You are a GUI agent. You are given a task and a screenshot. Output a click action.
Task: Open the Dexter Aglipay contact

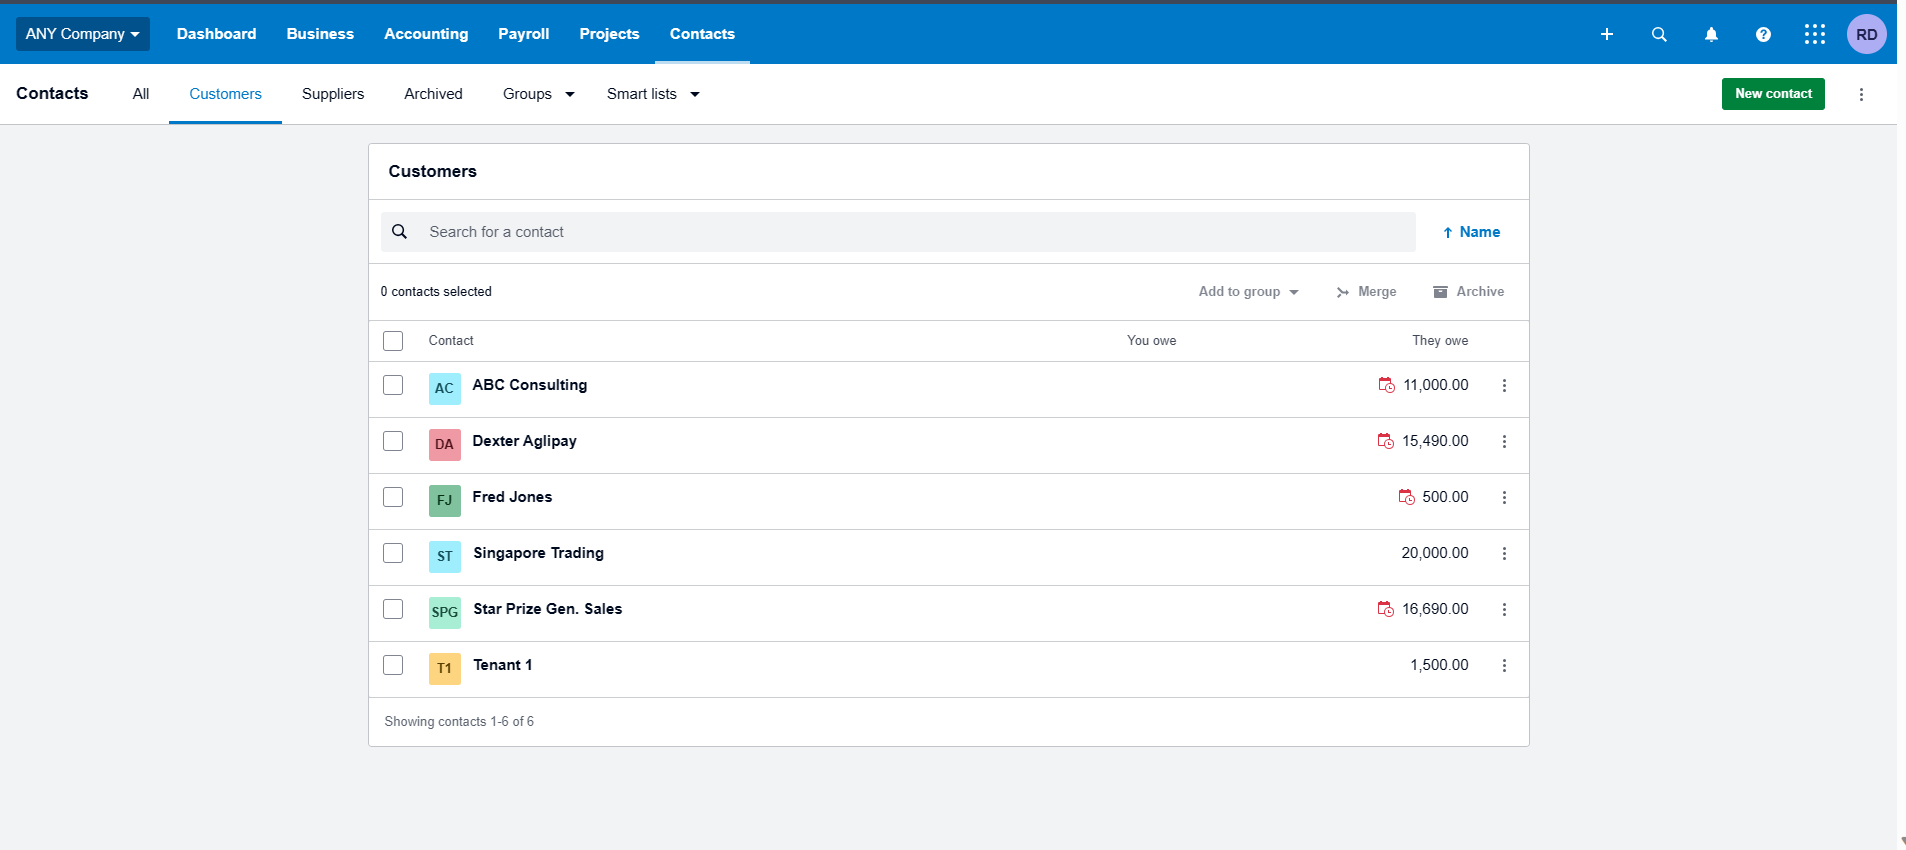[x=525, y=441]
